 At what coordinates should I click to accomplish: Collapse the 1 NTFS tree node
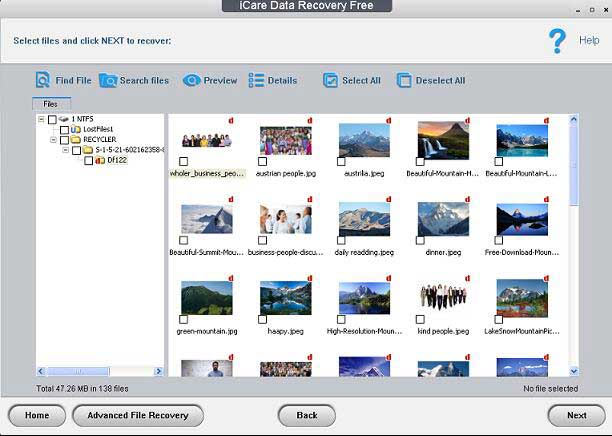[41, 120]
